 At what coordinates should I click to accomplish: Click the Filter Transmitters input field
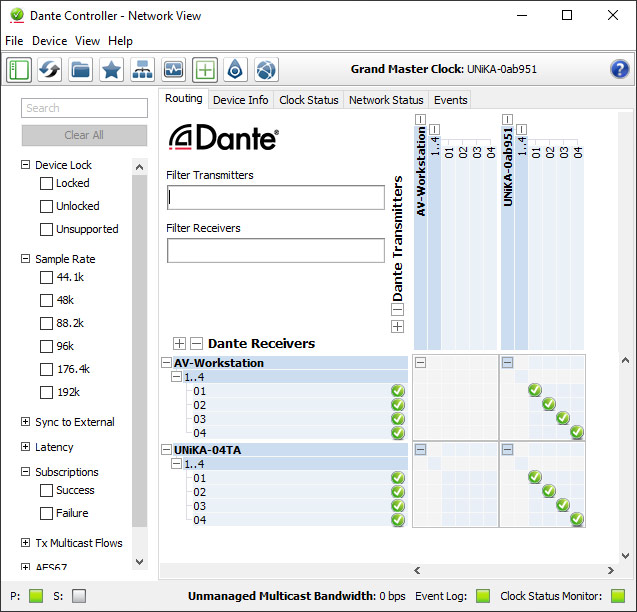click(x=275, y=197)
